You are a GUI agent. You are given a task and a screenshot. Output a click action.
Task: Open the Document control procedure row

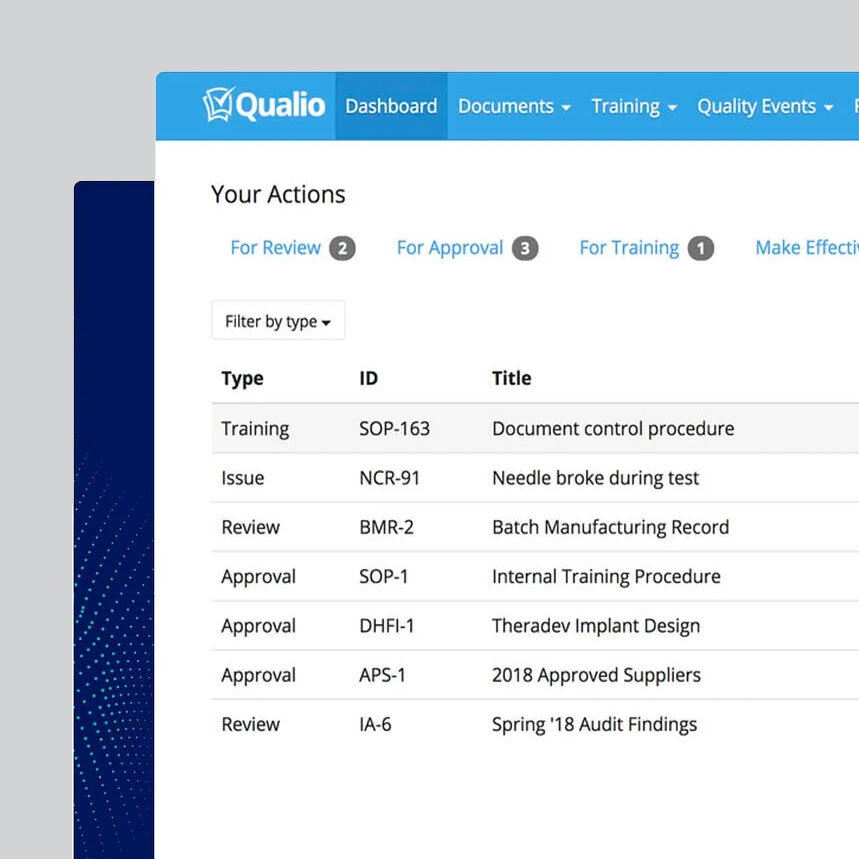(x=612, y=429)
